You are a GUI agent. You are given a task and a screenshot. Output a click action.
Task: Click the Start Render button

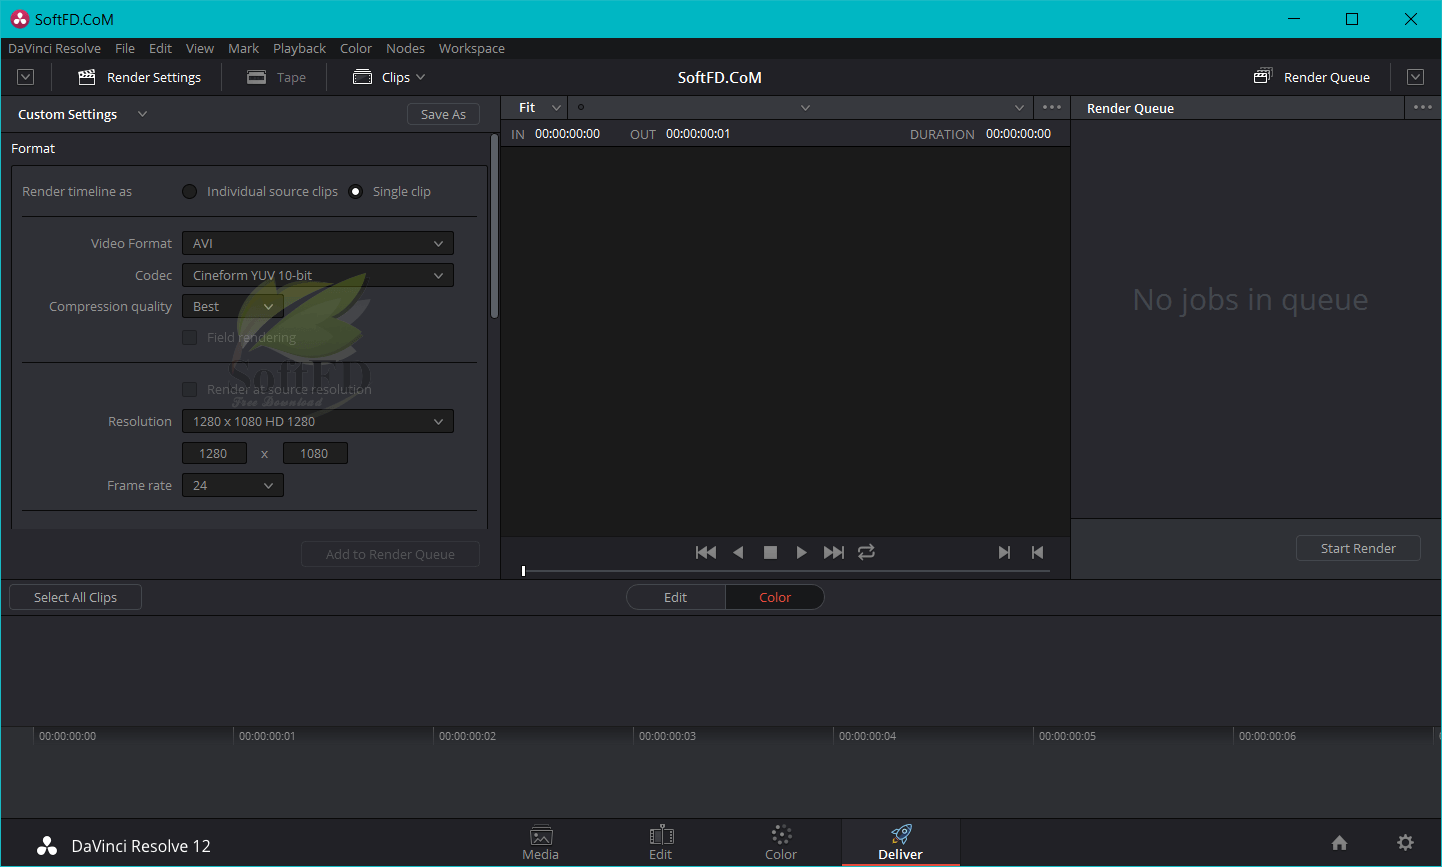click(x=1358, y=548)
